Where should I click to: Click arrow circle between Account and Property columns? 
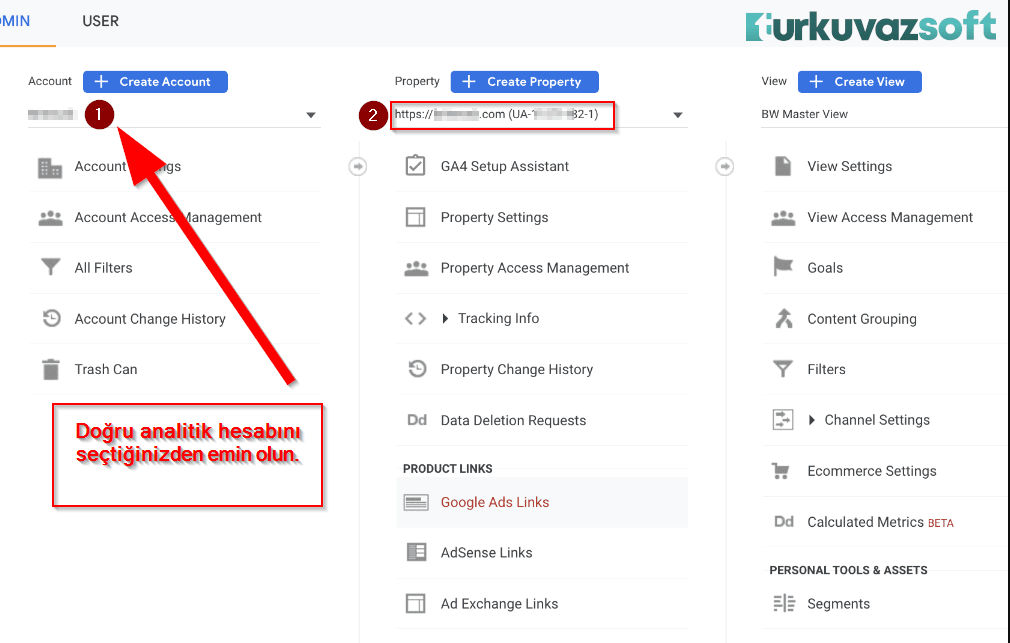pos(357,166)
